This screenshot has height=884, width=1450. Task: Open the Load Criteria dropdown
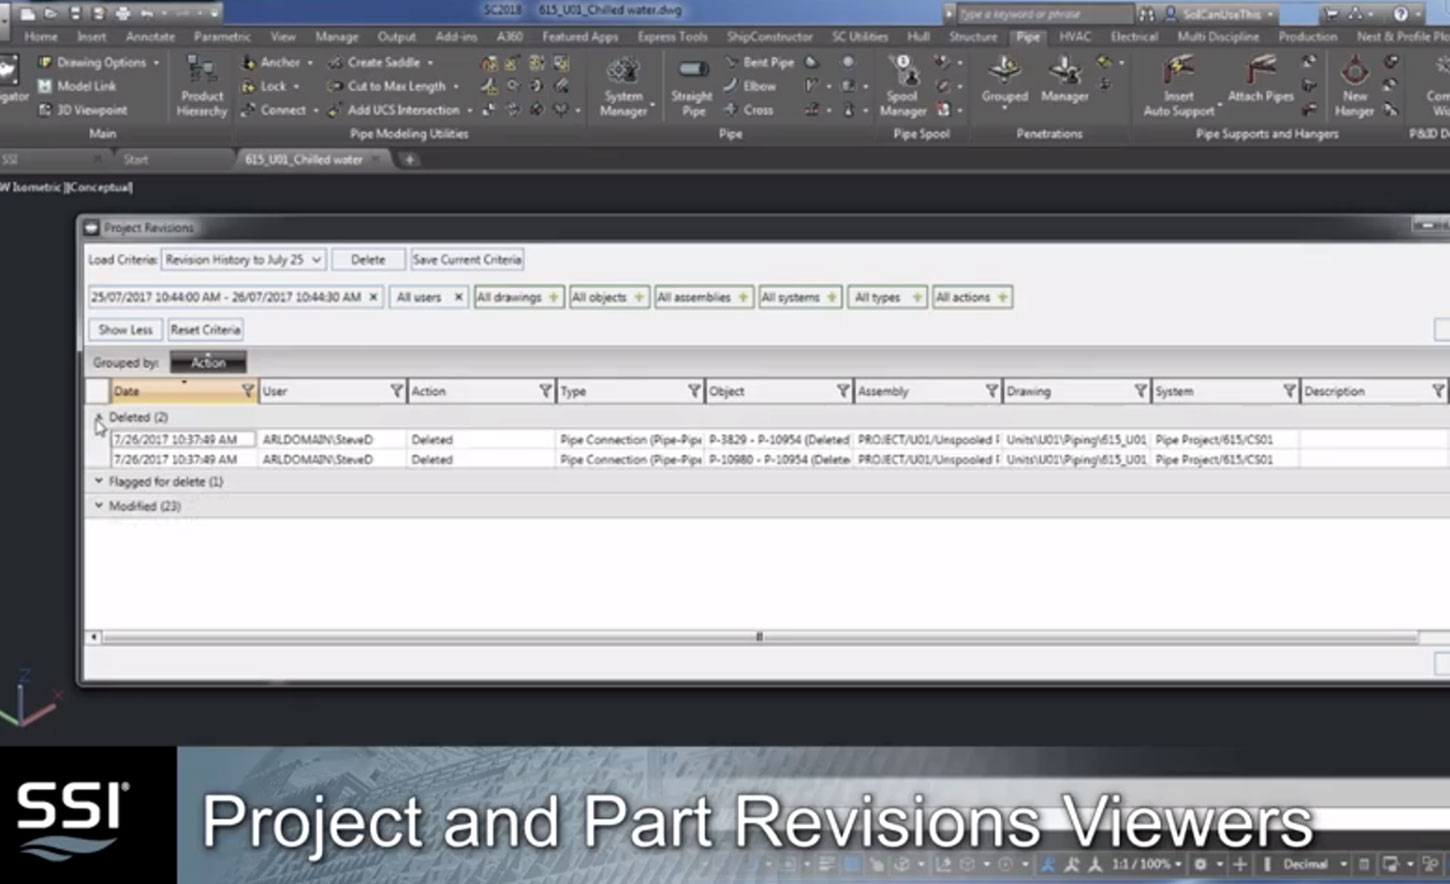click(315, 259)
